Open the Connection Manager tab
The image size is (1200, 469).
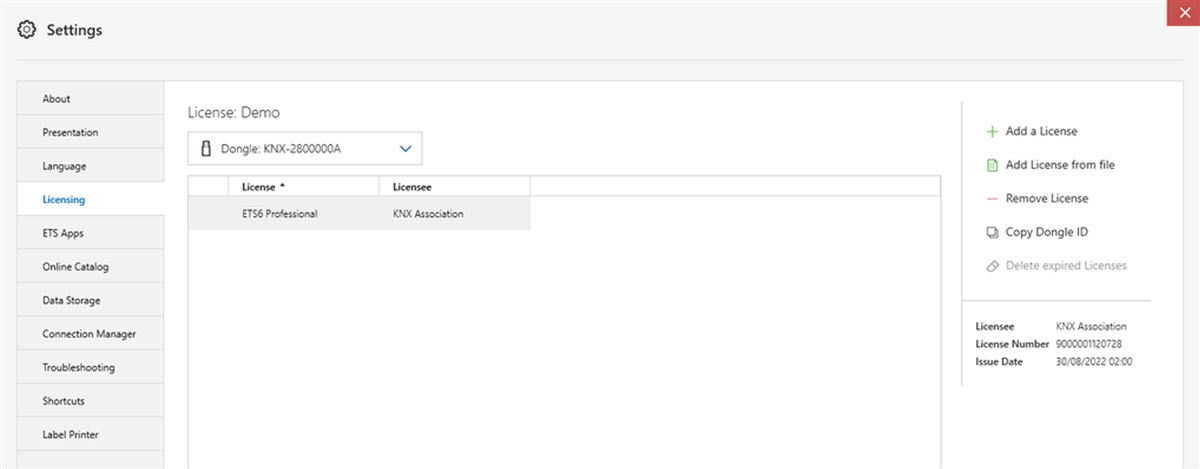(x=91, y=334)
